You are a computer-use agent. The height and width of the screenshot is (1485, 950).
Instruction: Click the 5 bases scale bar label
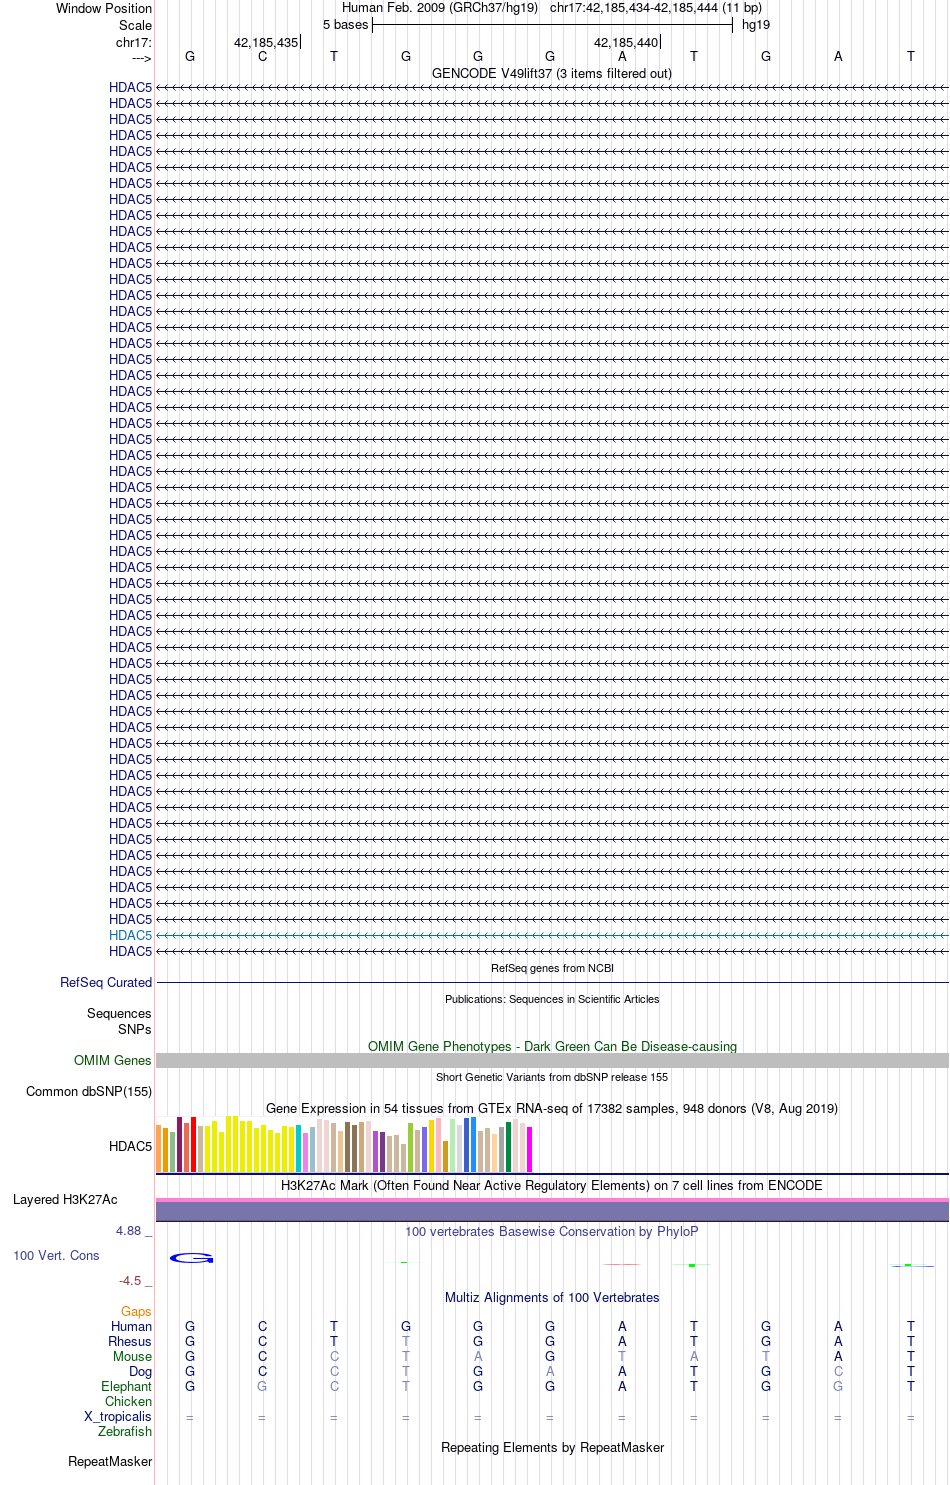345,24
